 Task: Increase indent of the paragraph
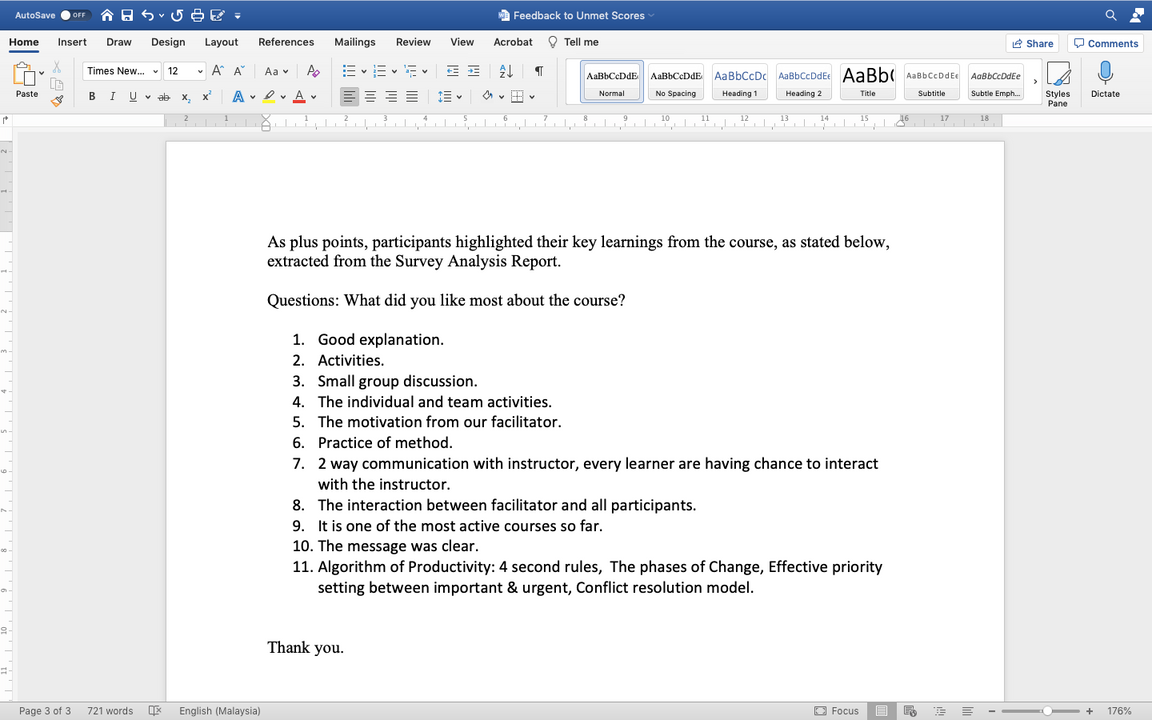[x=473, y=71]
